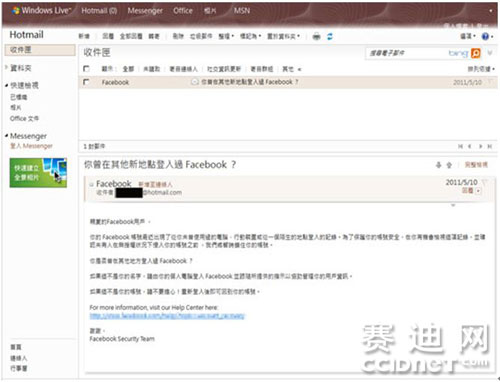Image resolution: width=500 pixels, height=382 pixels.
Task: Select 收件匣 Inbox in left sidebar
Action: 40,50
